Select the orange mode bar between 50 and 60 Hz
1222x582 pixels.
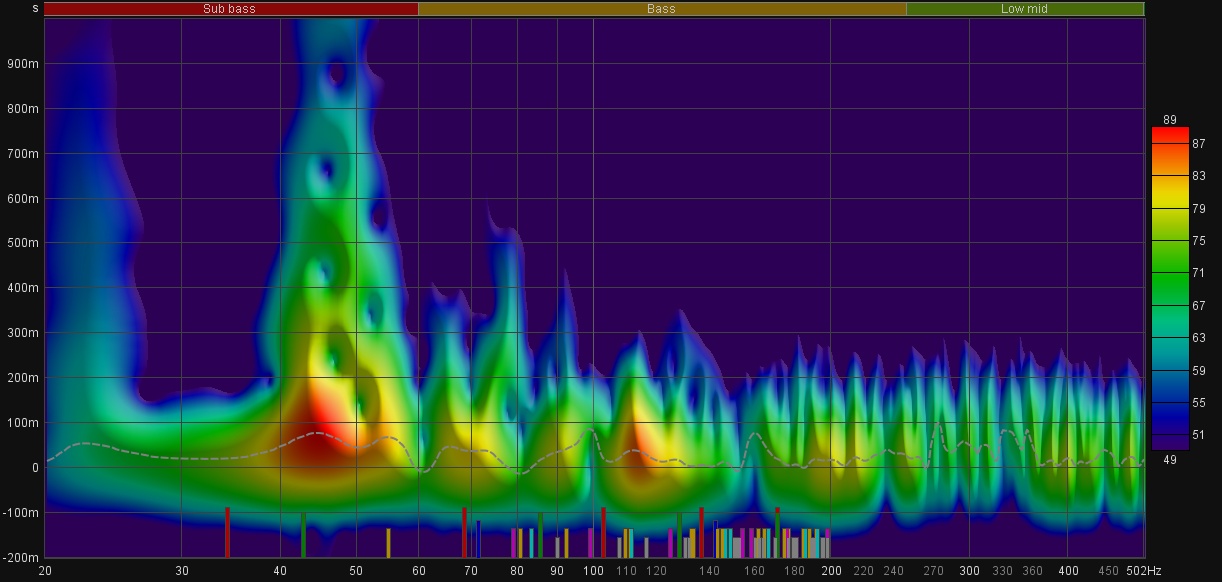pos(388,542)
